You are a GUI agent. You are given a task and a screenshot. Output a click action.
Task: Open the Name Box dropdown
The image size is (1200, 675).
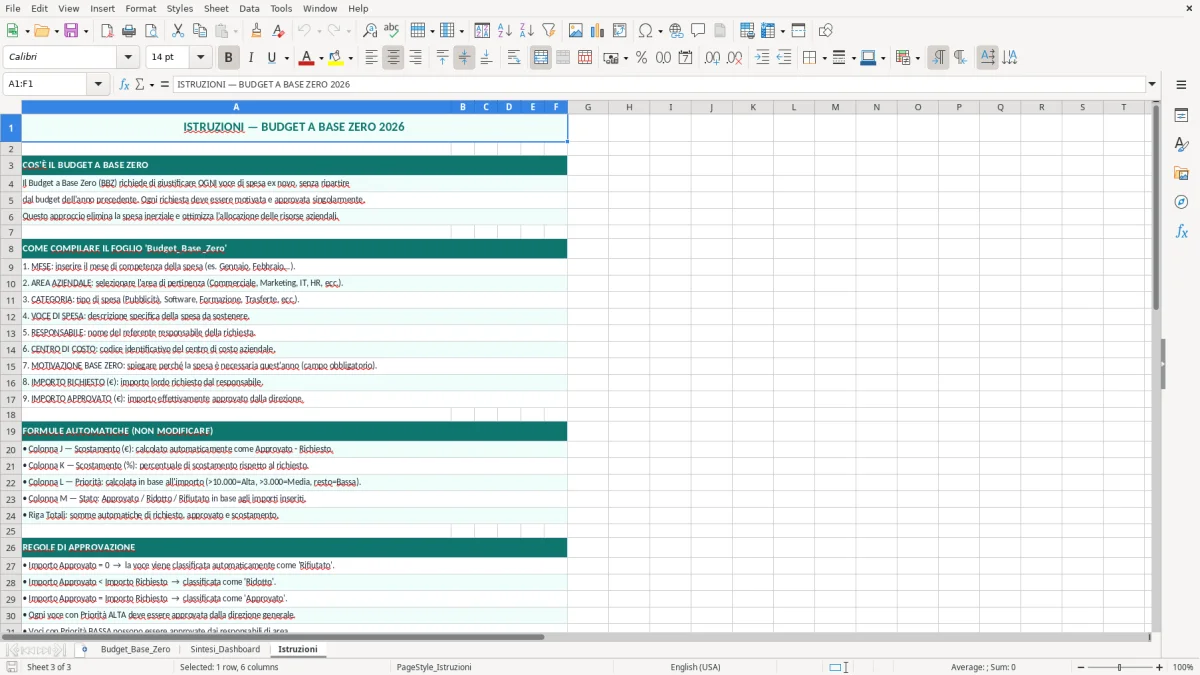click(98, 84)
